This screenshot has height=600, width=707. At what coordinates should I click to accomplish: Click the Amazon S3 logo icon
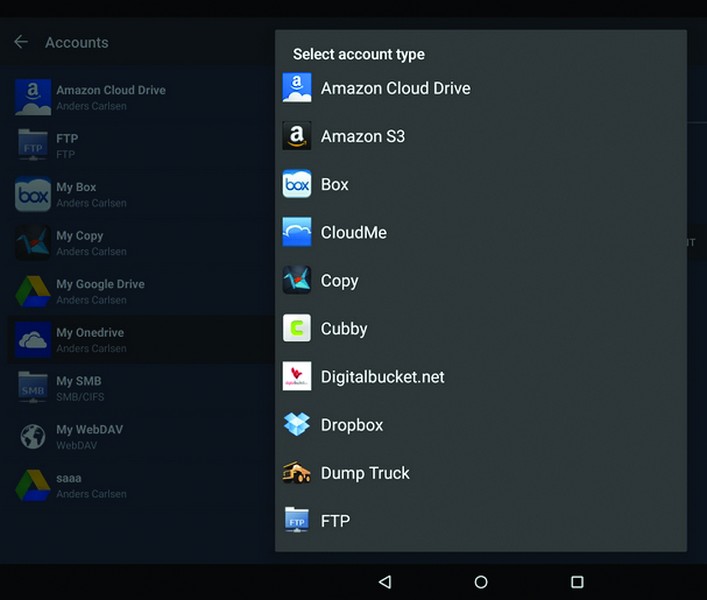297,135
